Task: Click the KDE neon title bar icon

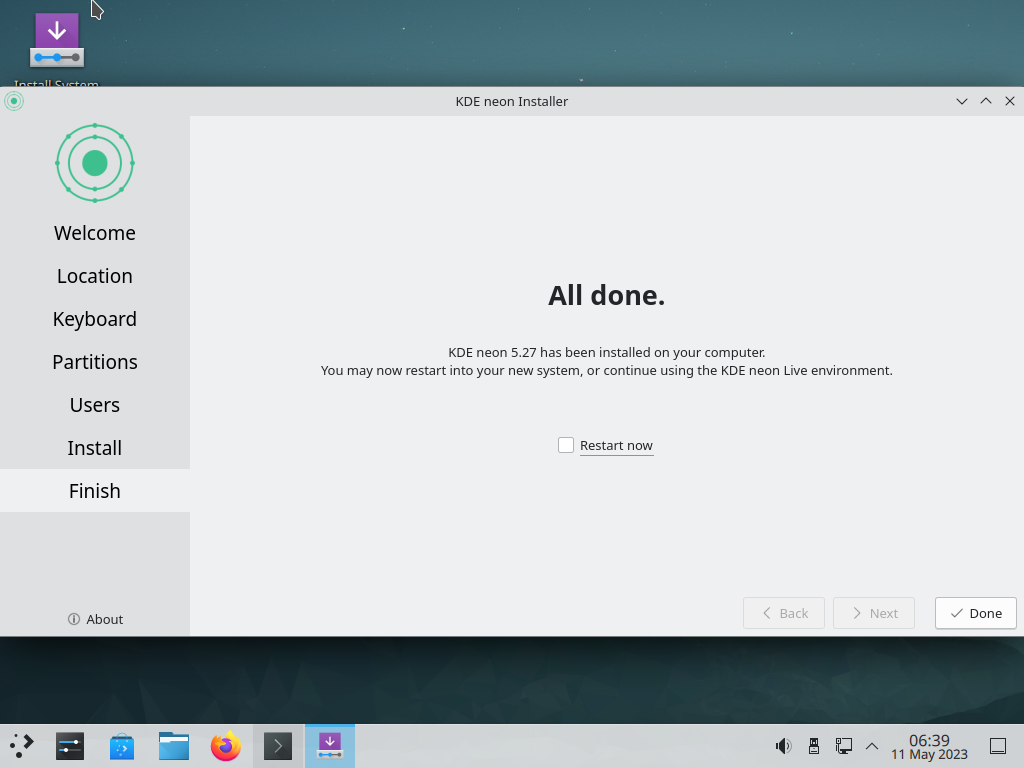Action: tap(14, 101)
